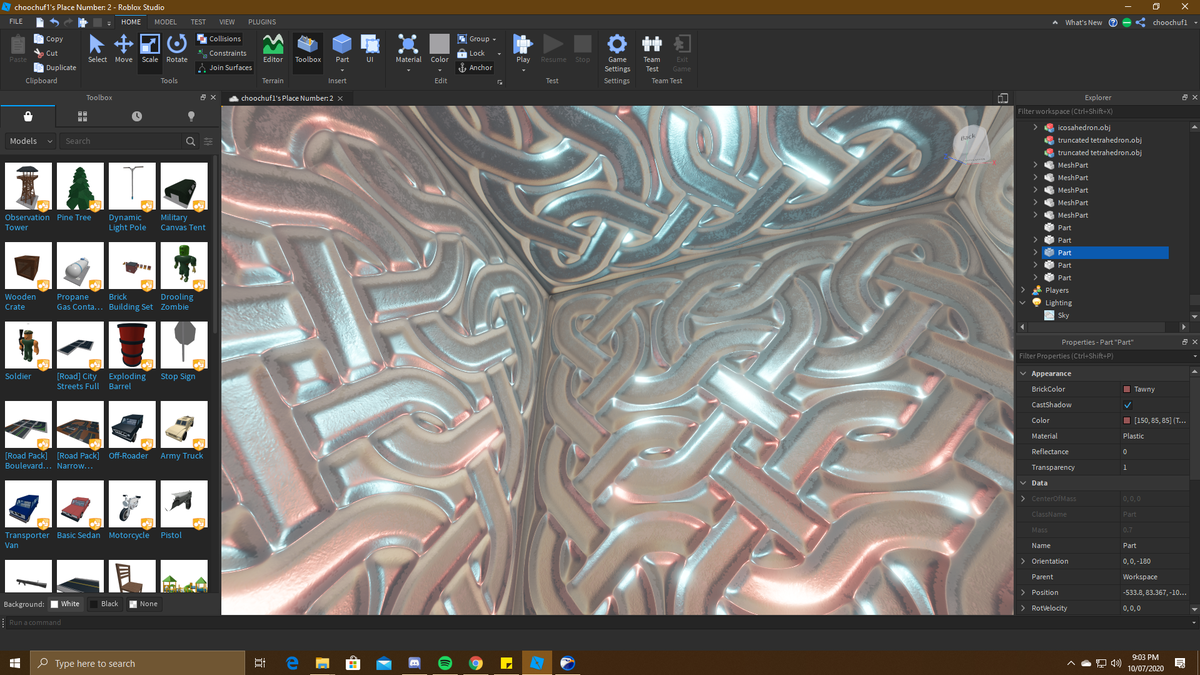
Task: Activate the Move tool
Action: [x=123, y=48]
